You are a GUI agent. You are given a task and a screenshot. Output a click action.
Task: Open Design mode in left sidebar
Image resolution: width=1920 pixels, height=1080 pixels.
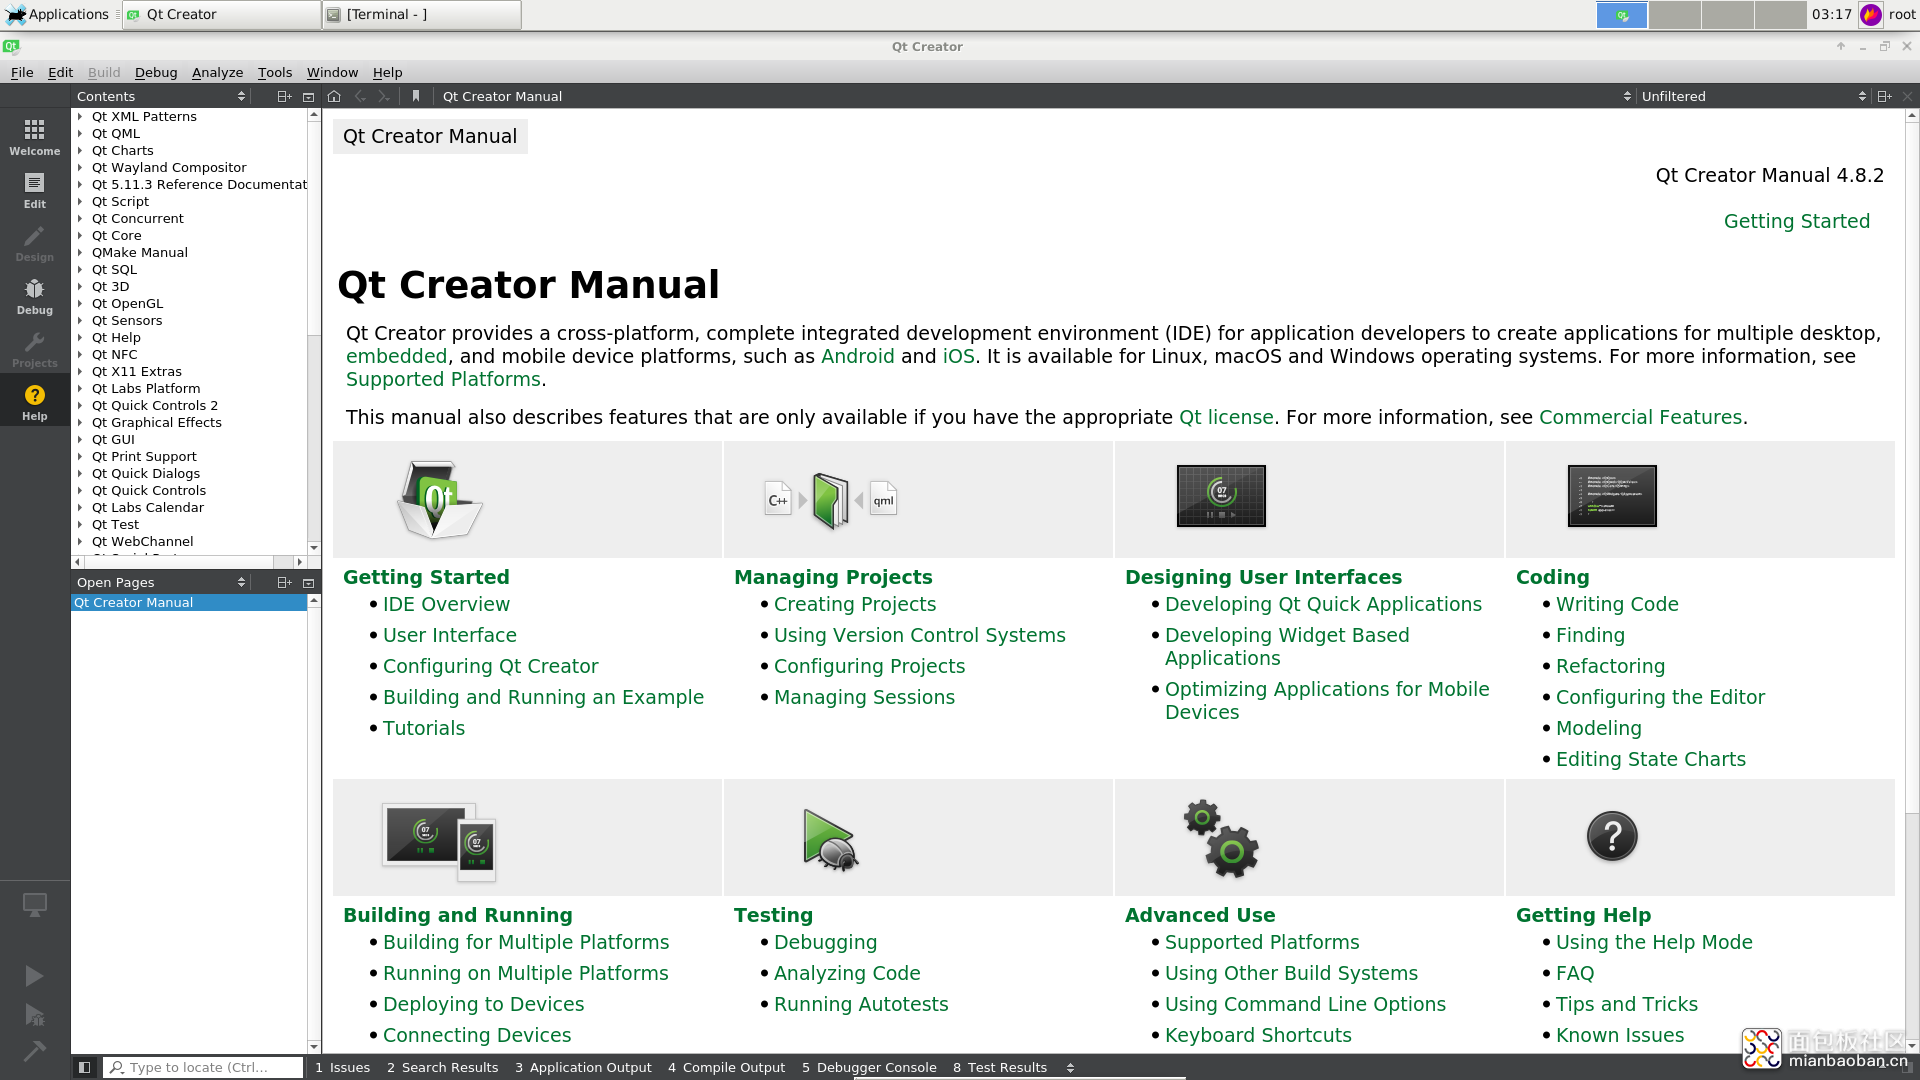coord(35,243)
